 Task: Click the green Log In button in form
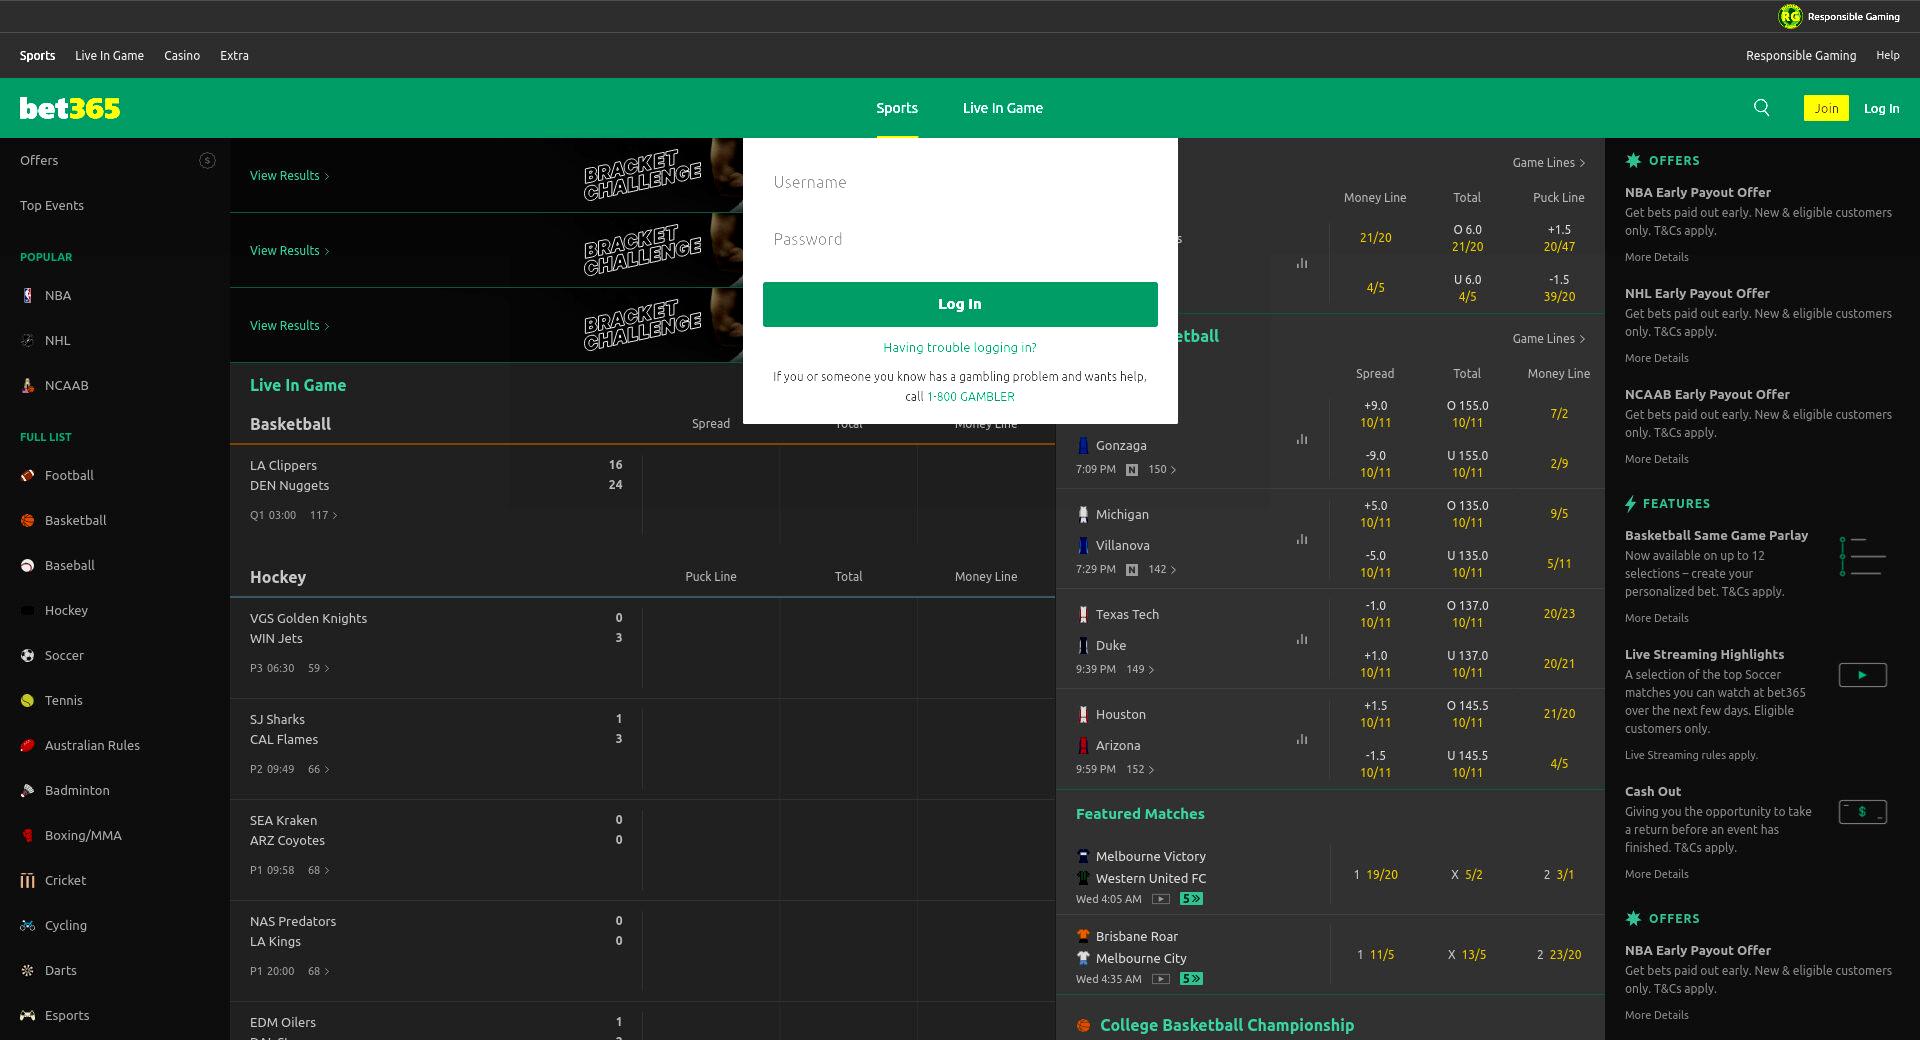960,304
